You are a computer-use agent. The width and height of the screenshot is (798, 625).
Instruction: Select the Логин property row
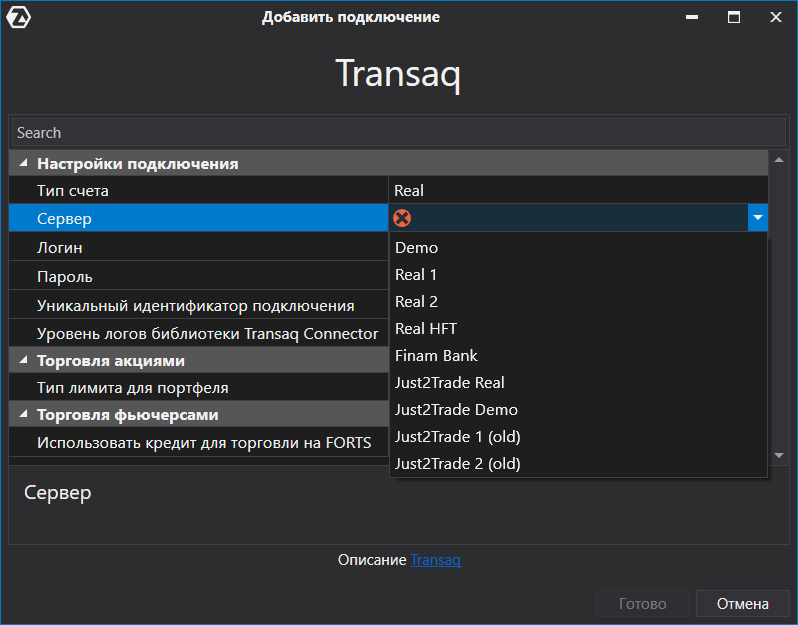tap(198, 247)
